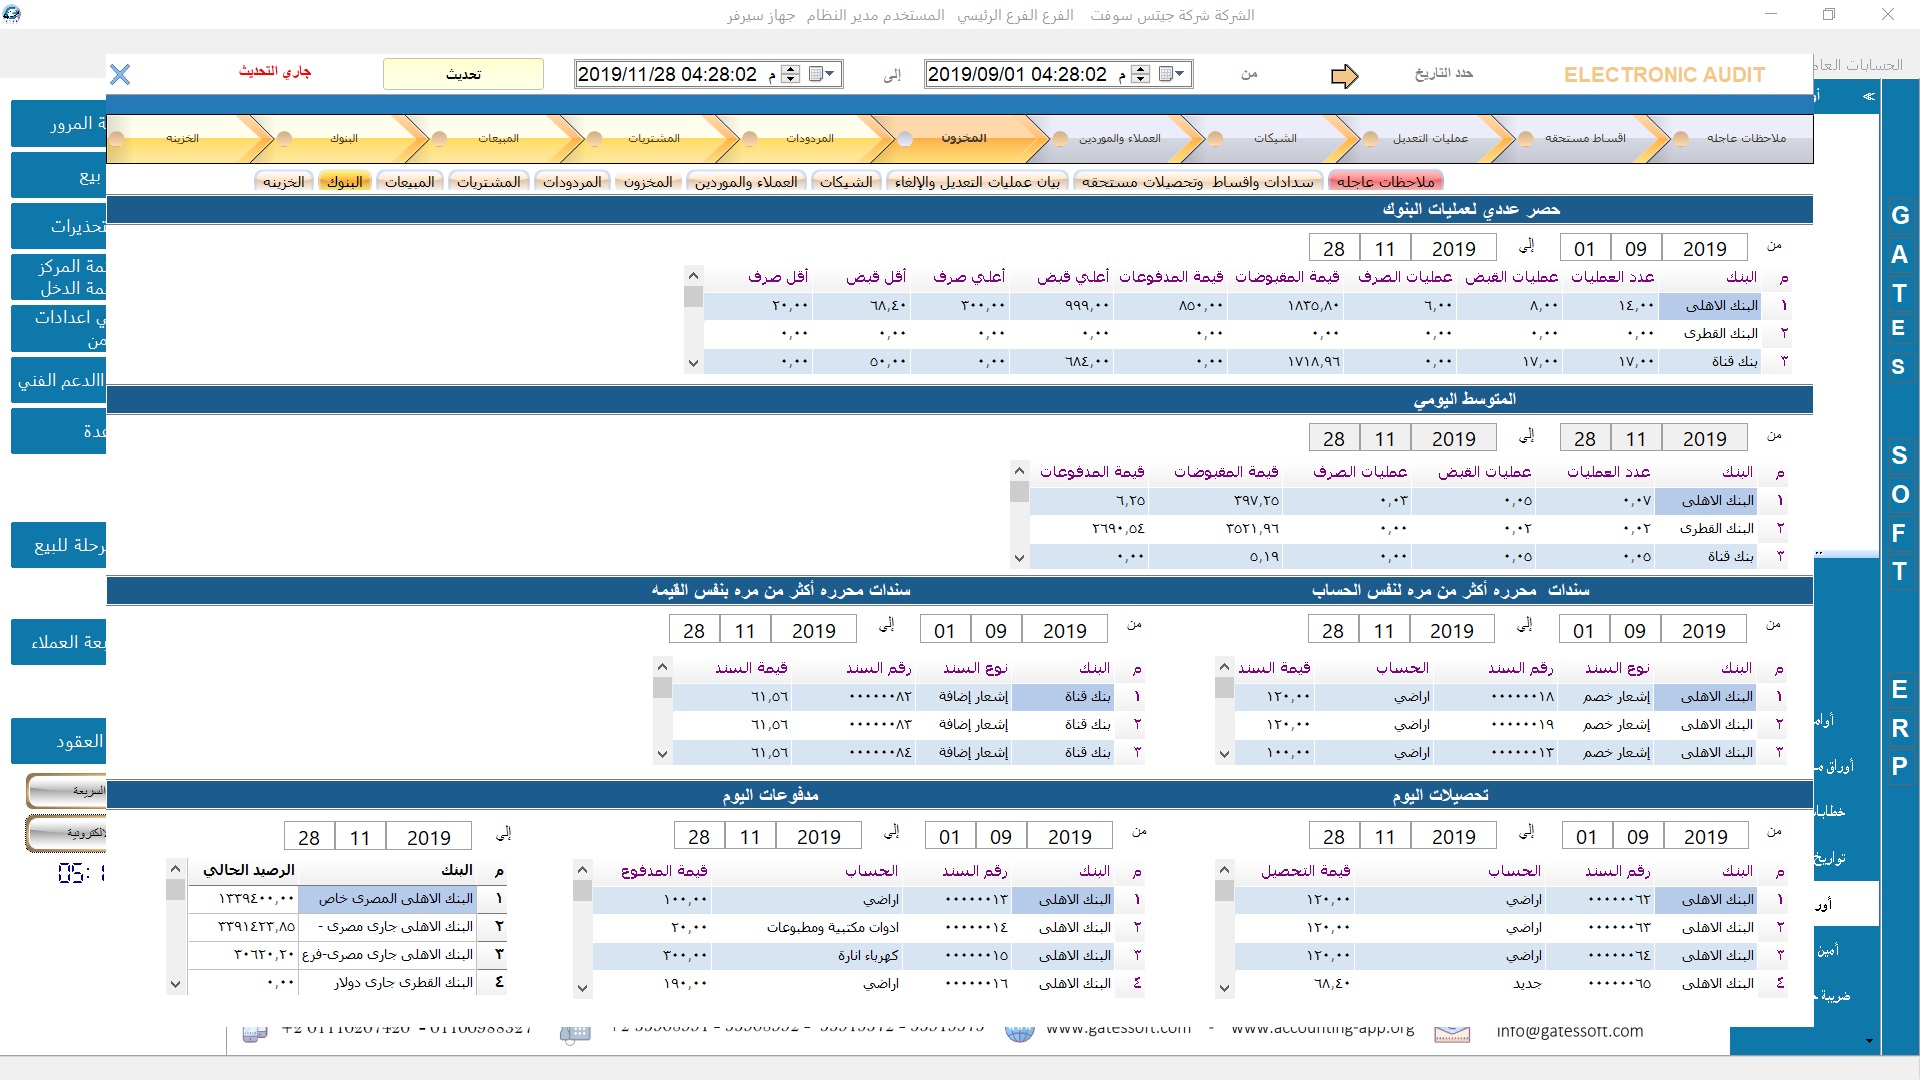Viewport: 1920px width, 1080px height.
Task: Click the تحذيرات button in the left sidebar
Action: pos(58,226)
